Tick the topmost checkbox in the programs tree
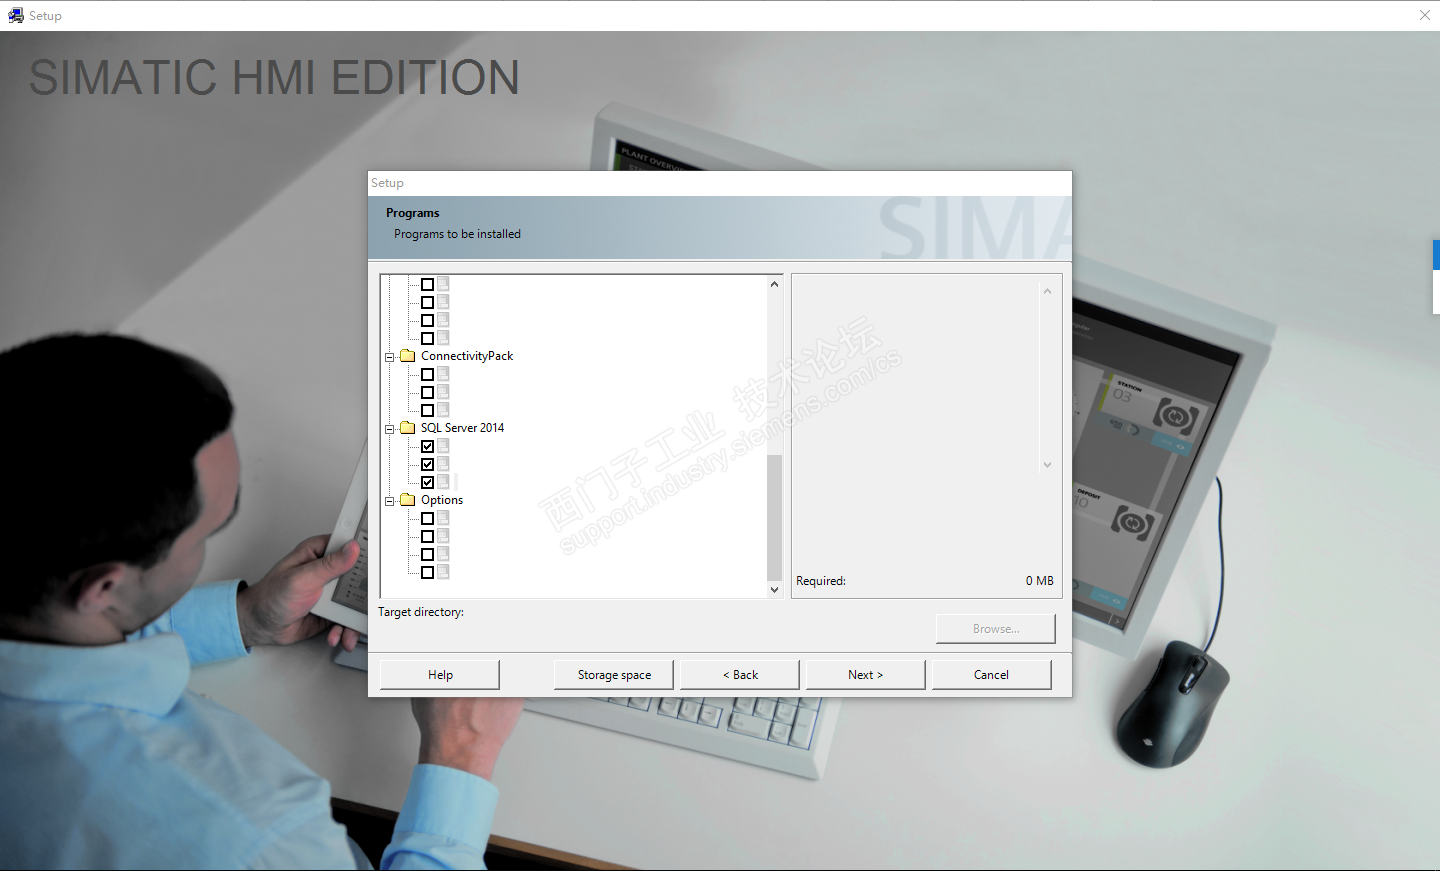The width and height of the screenshot is (1440, 871). 427,284
